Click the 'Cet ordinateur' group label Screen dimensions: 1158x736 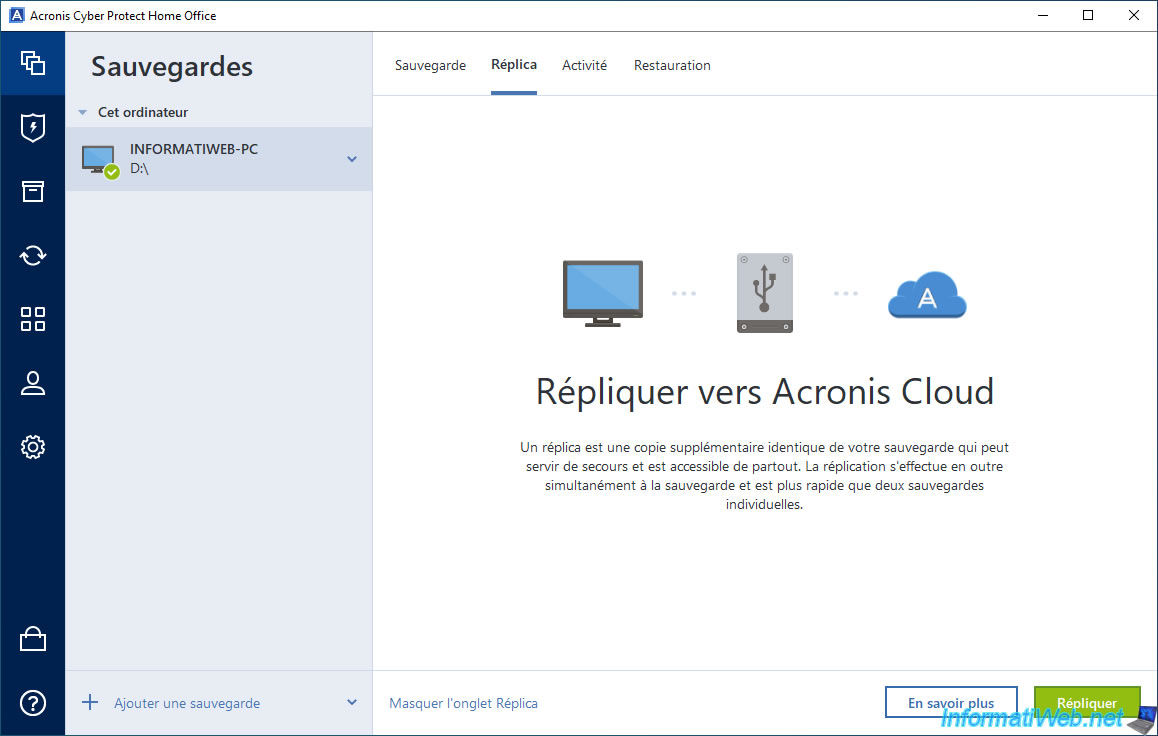[143, 112]
